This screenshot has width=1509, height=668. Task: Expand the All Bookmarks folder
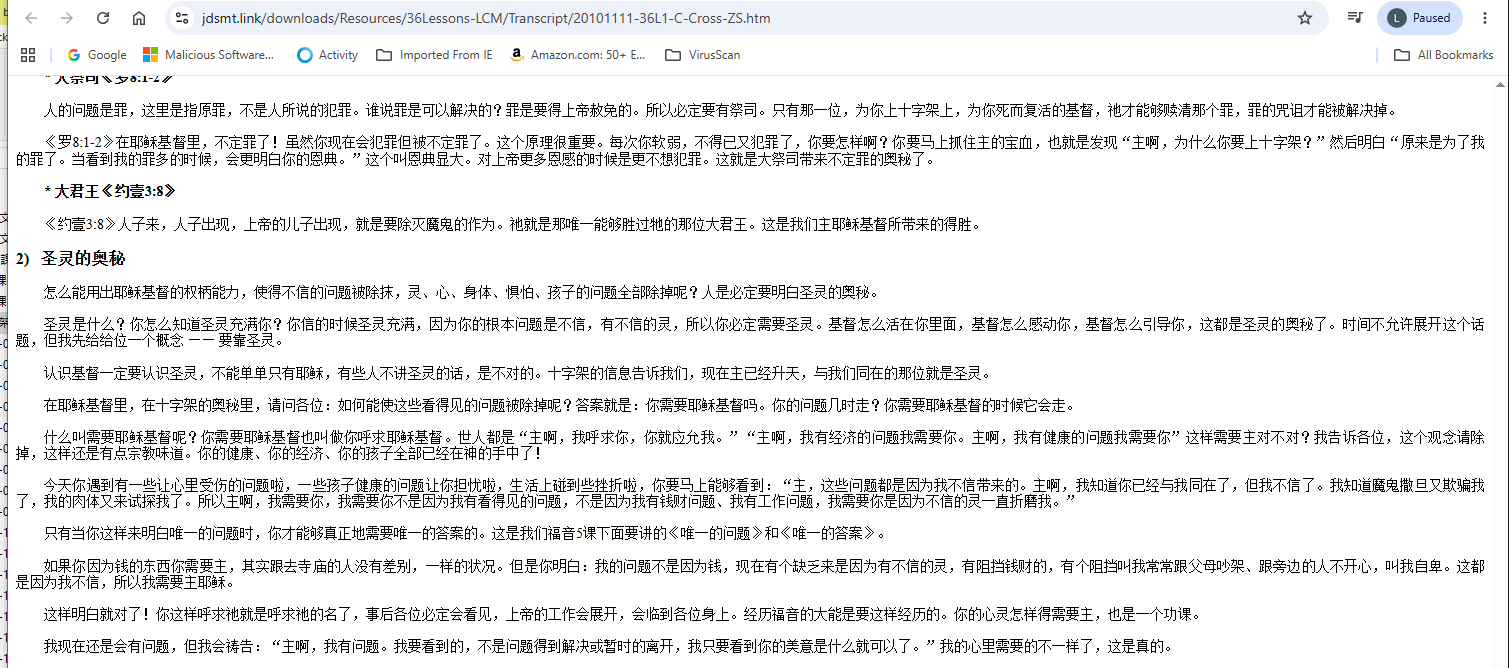click(1444, 55)
